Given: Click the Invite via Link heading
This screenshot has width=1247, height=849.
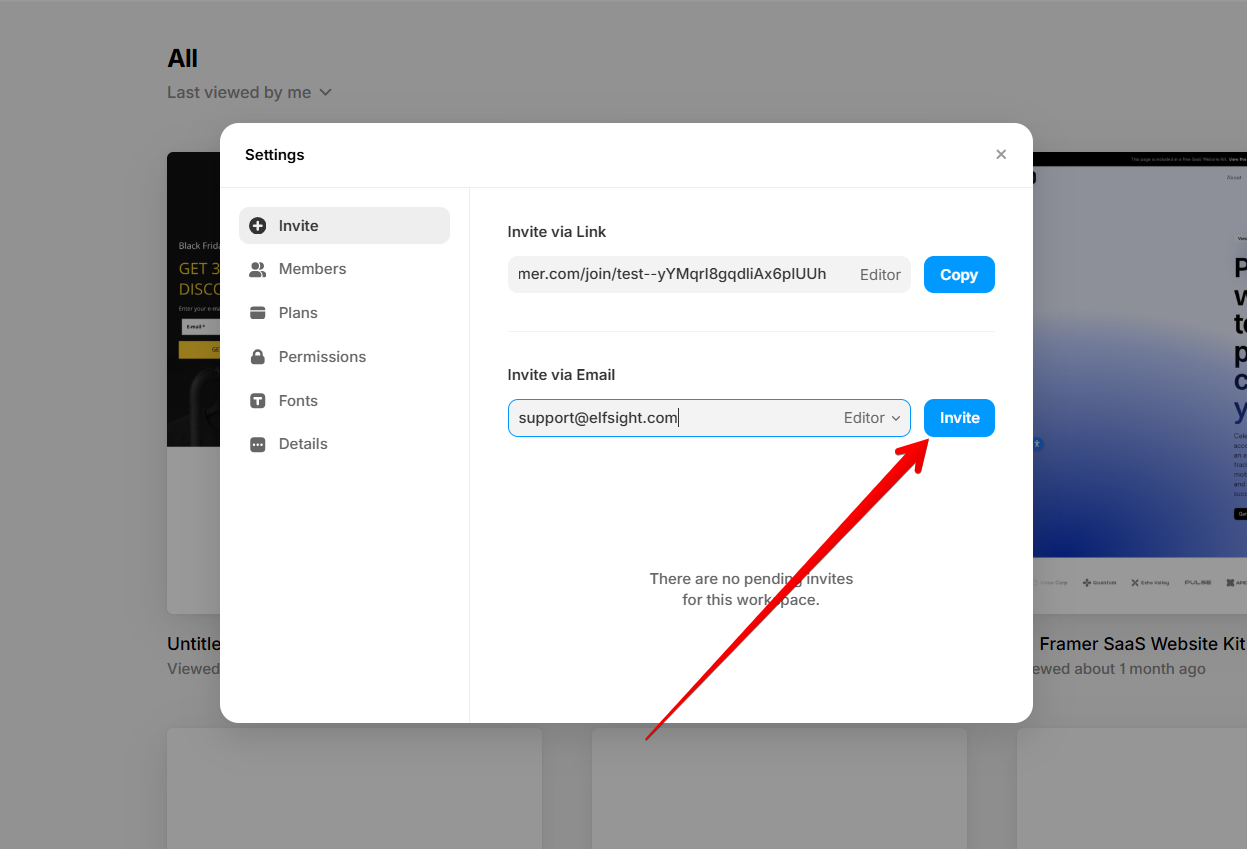Looking at the screenshot, I should pyautogui.click(x=557, y=232).
